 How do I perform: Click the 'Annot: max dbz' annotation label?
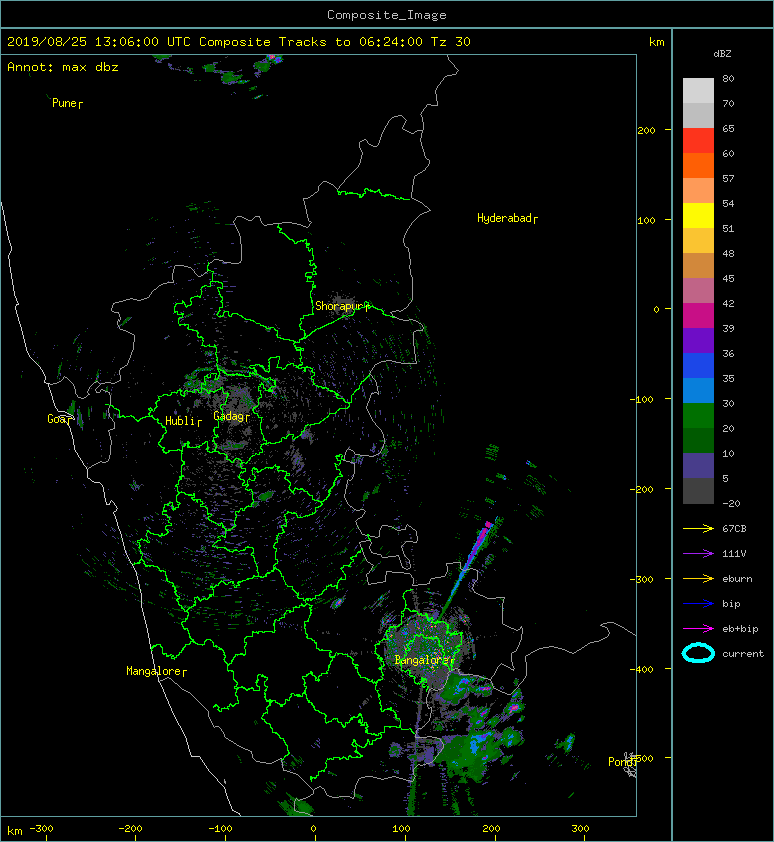(x=63, y=67)
